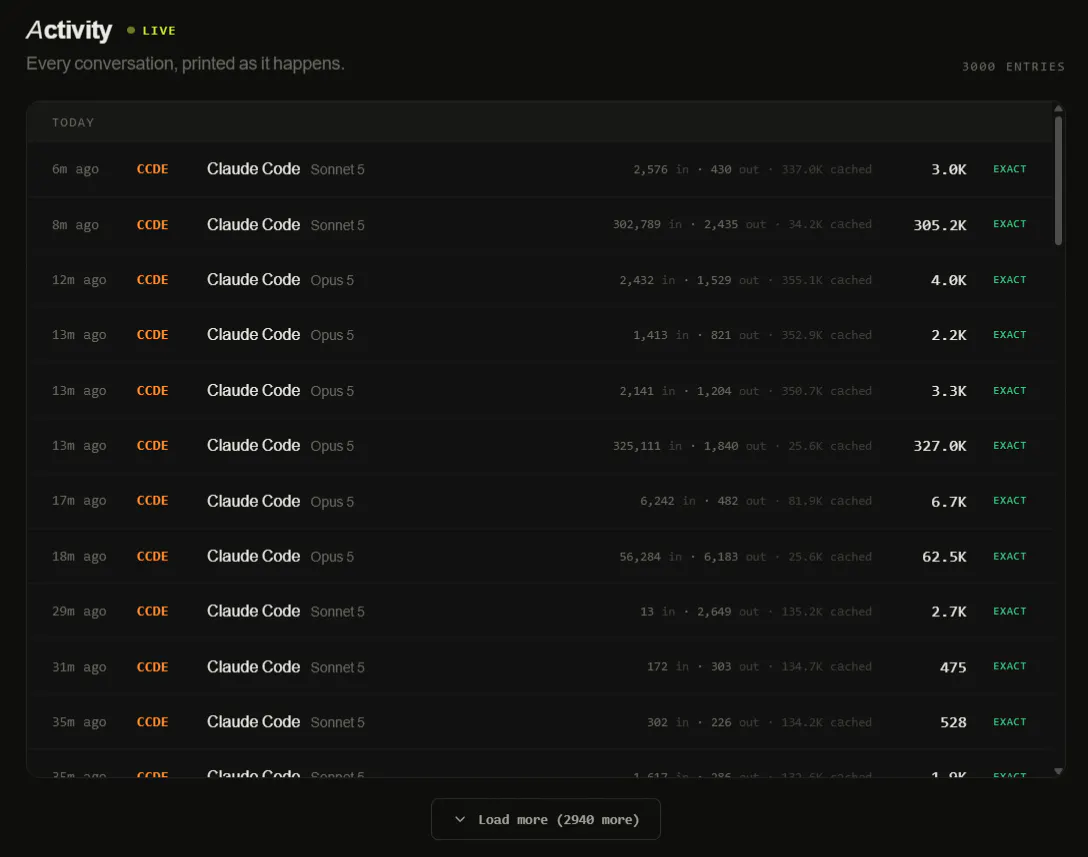The width and height of the screenshot is (1088, 857).
Task: Click the 302,789 in token count
Action: coord(647,224)
